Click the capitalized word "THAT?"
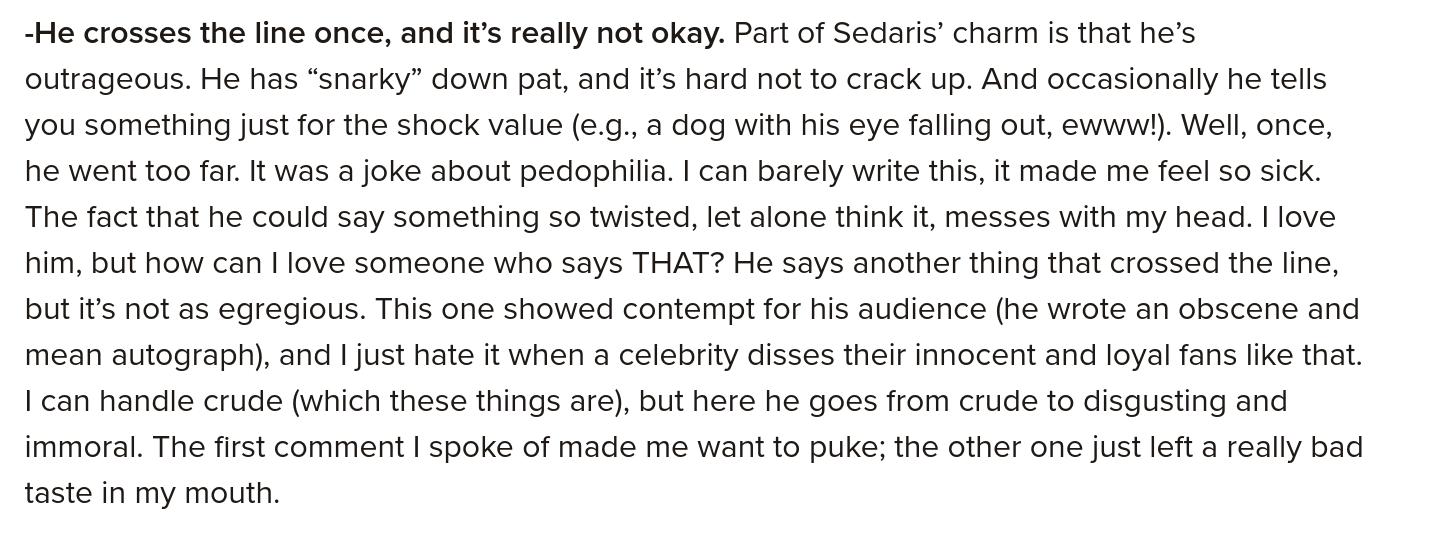The image size is (1432, 552). tap(678, 263)
